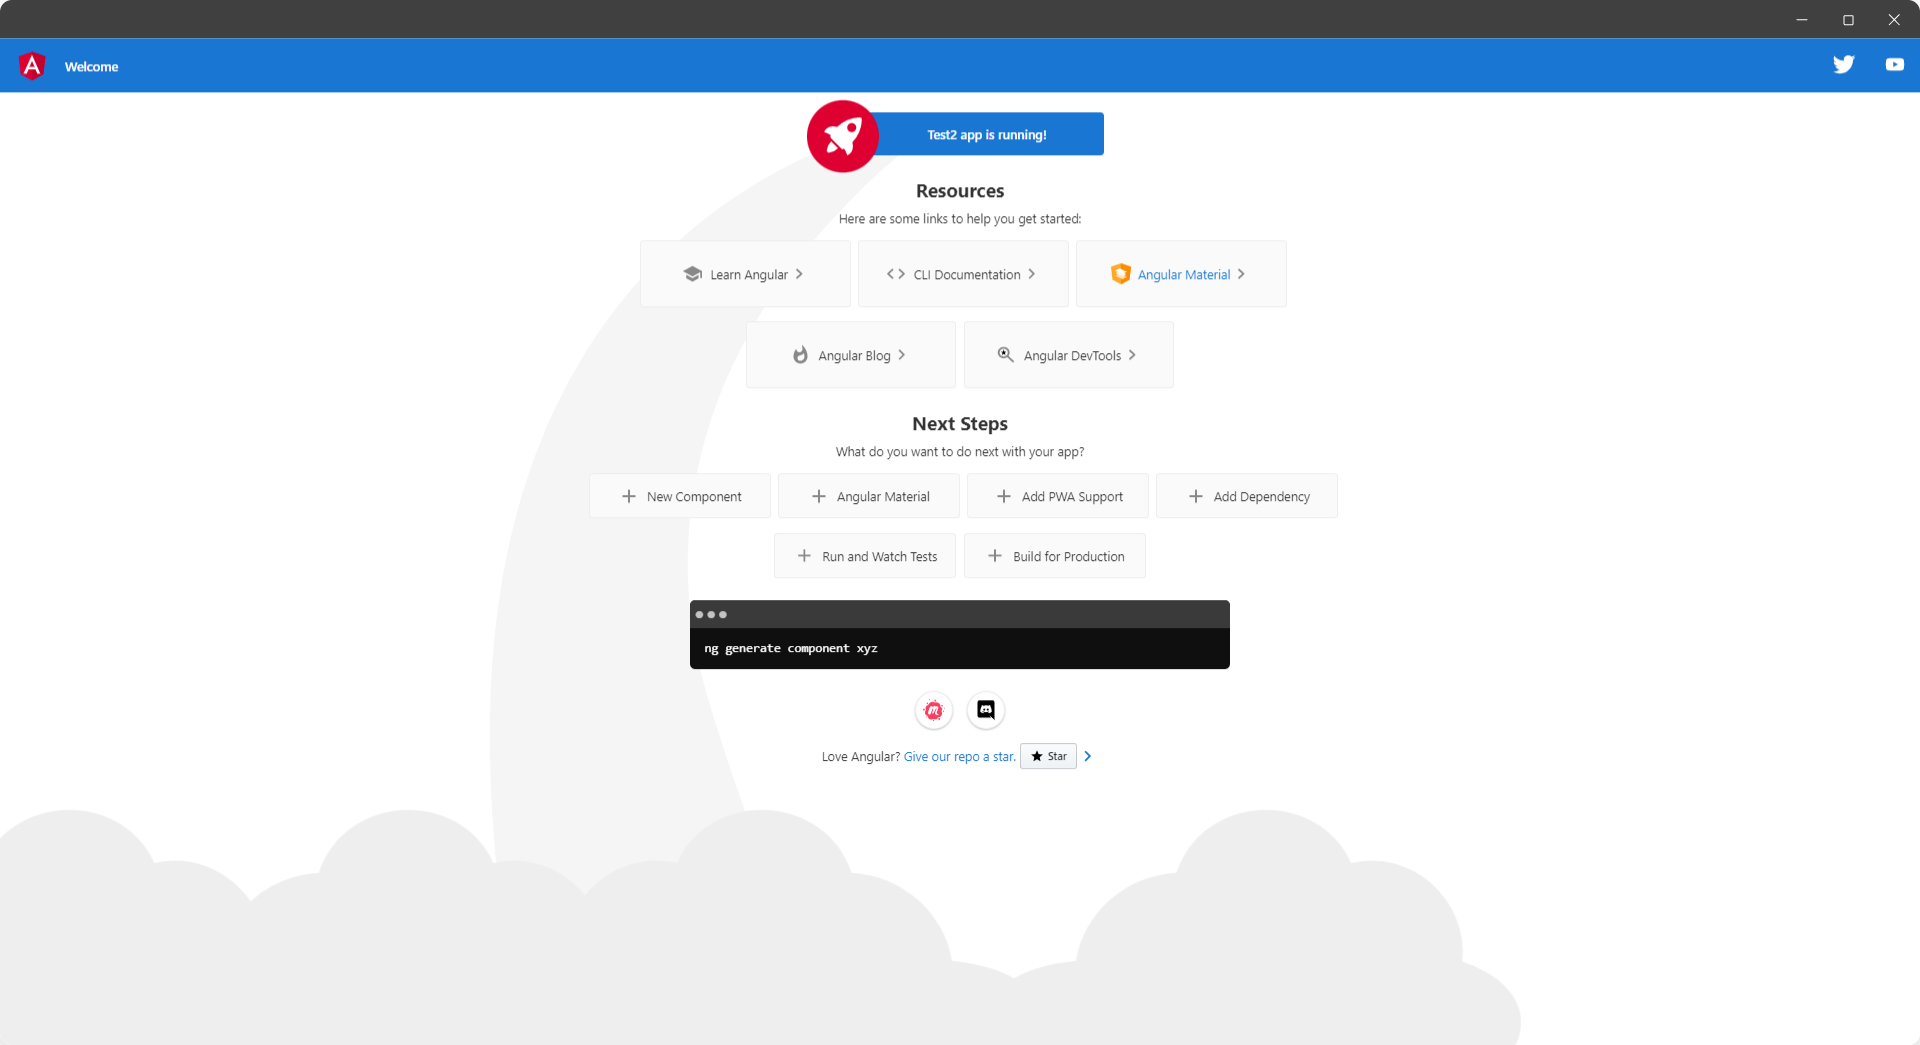Open the Angular DevTools link
Screen dimensions: 1920x1045
[x=1069, y=355]
